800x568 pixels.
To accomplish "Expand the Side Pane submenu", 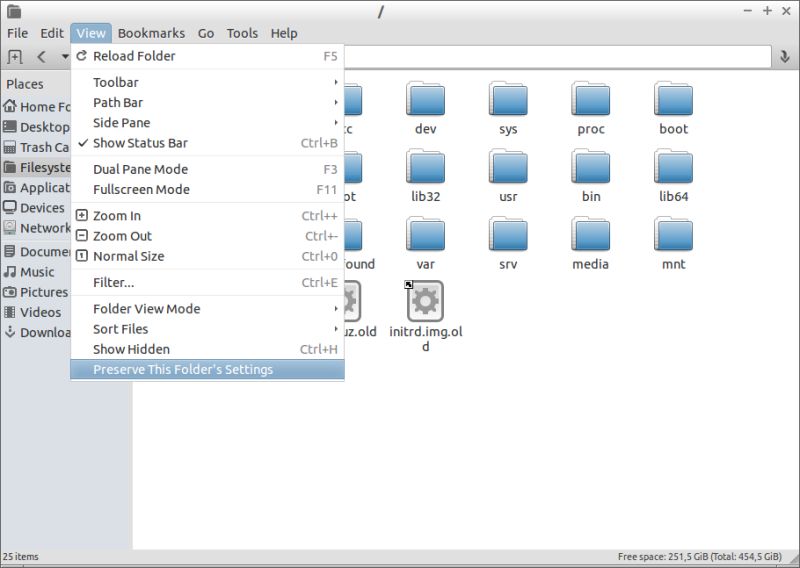I will coord(208,122).
